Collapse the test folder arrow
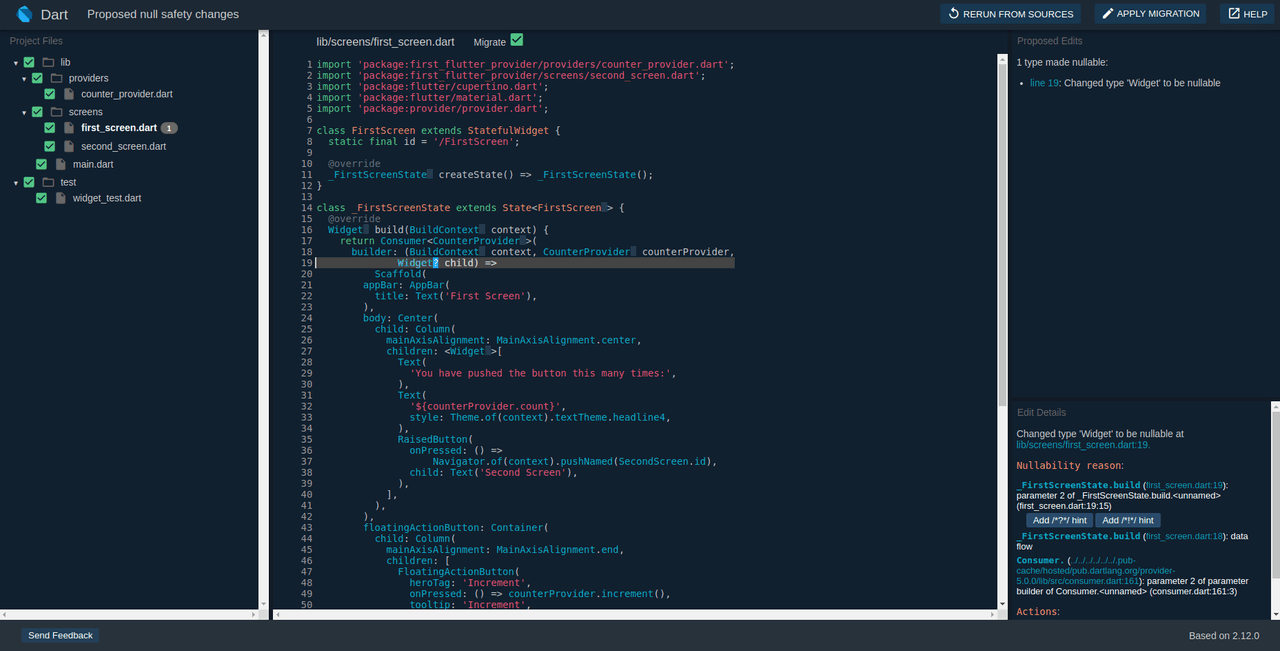 [x=16, y=183]
